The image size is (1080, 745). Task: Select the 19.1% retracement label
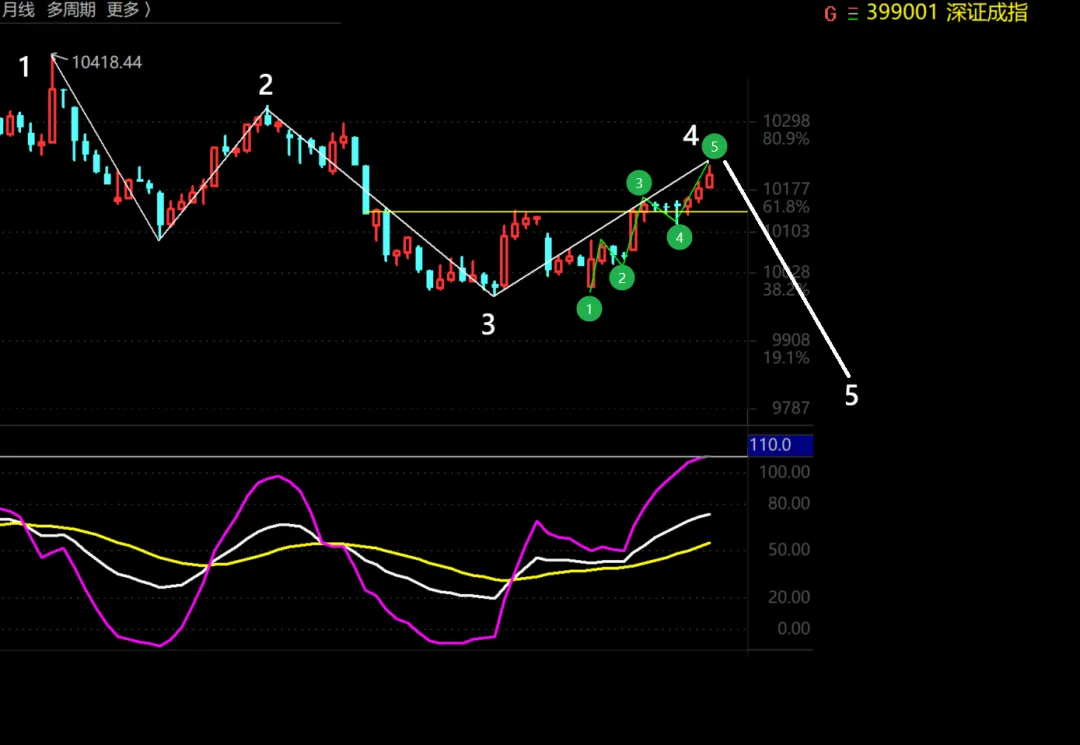coord(786,358)
